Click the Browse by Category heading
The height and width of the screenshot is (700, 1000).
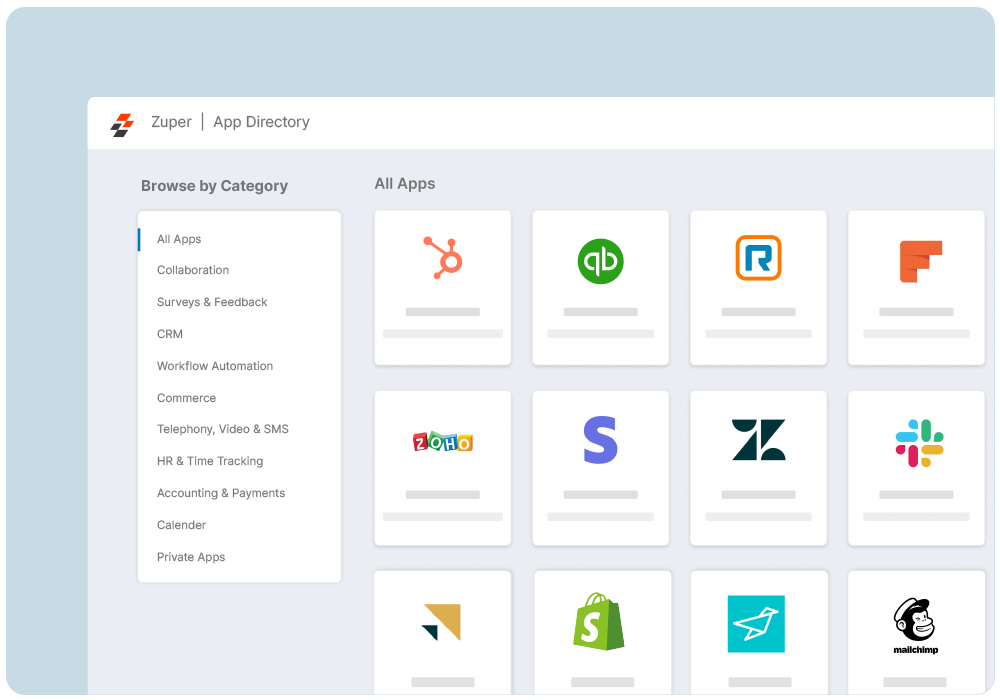(214, 186)
